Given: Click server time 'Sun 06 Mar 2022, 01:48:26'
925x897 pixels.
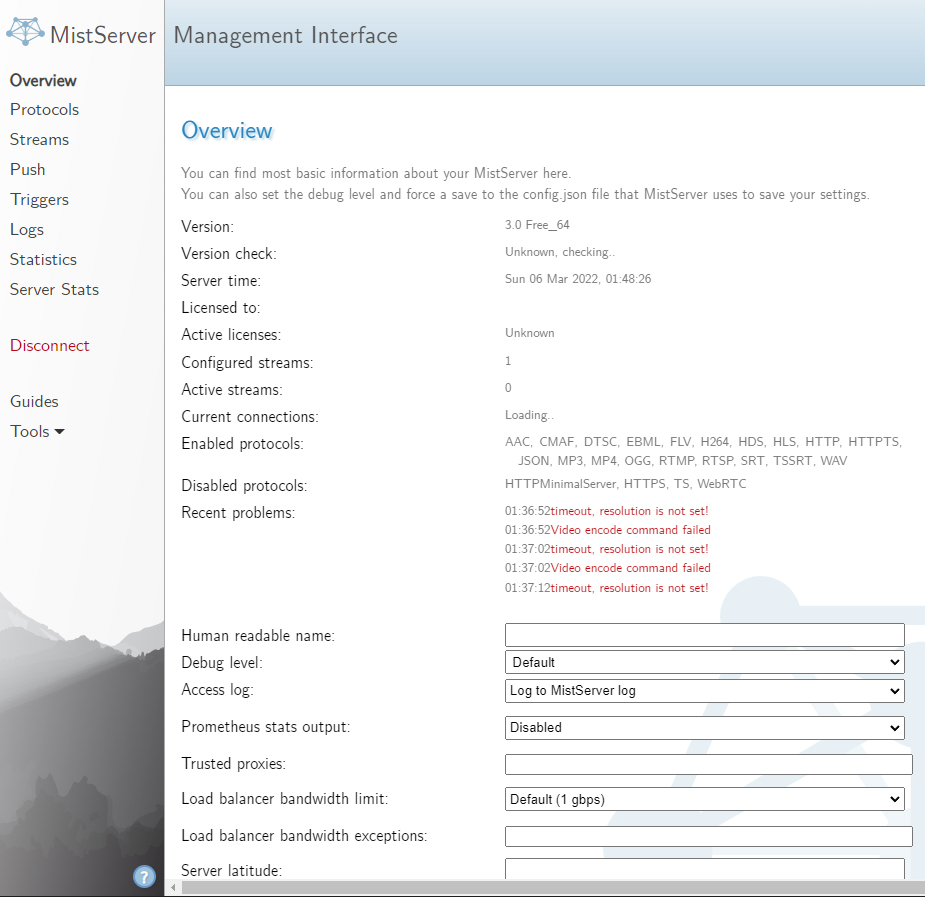Looking at the screenshot, I should [x=578, y=279].
